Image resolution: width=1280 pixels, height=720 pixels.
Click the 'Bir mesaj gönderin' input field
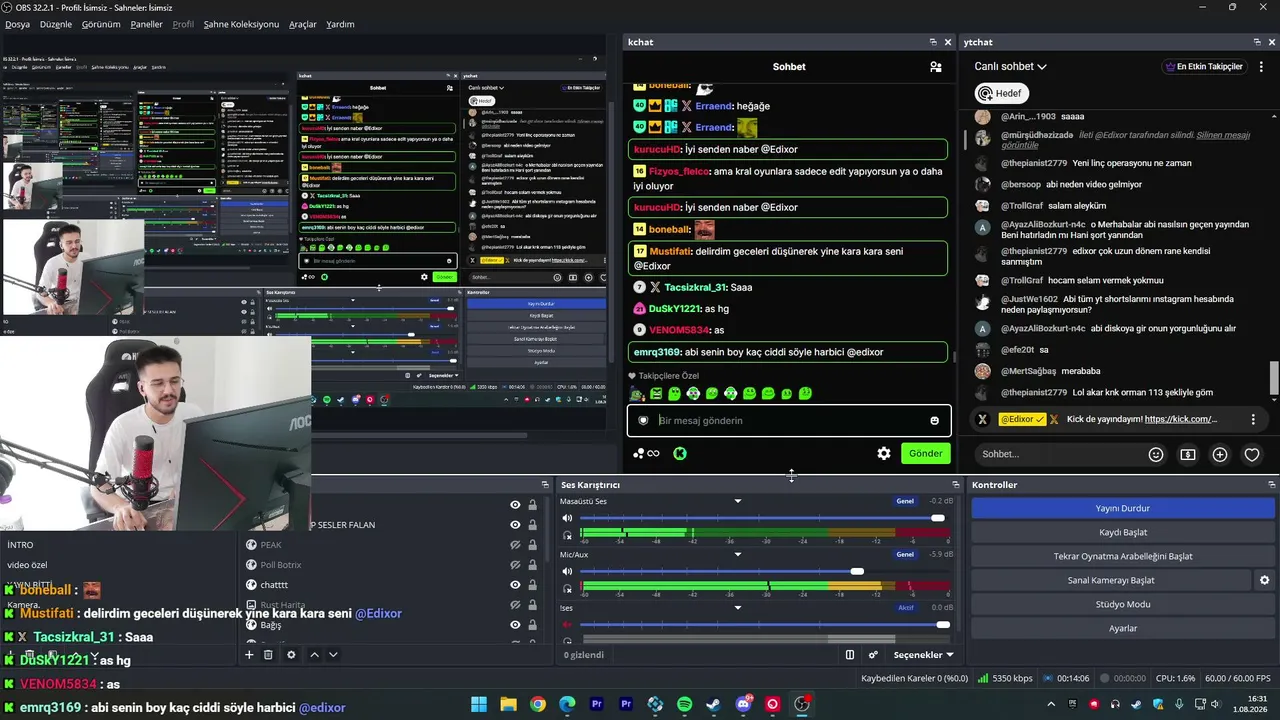point(789,421)
